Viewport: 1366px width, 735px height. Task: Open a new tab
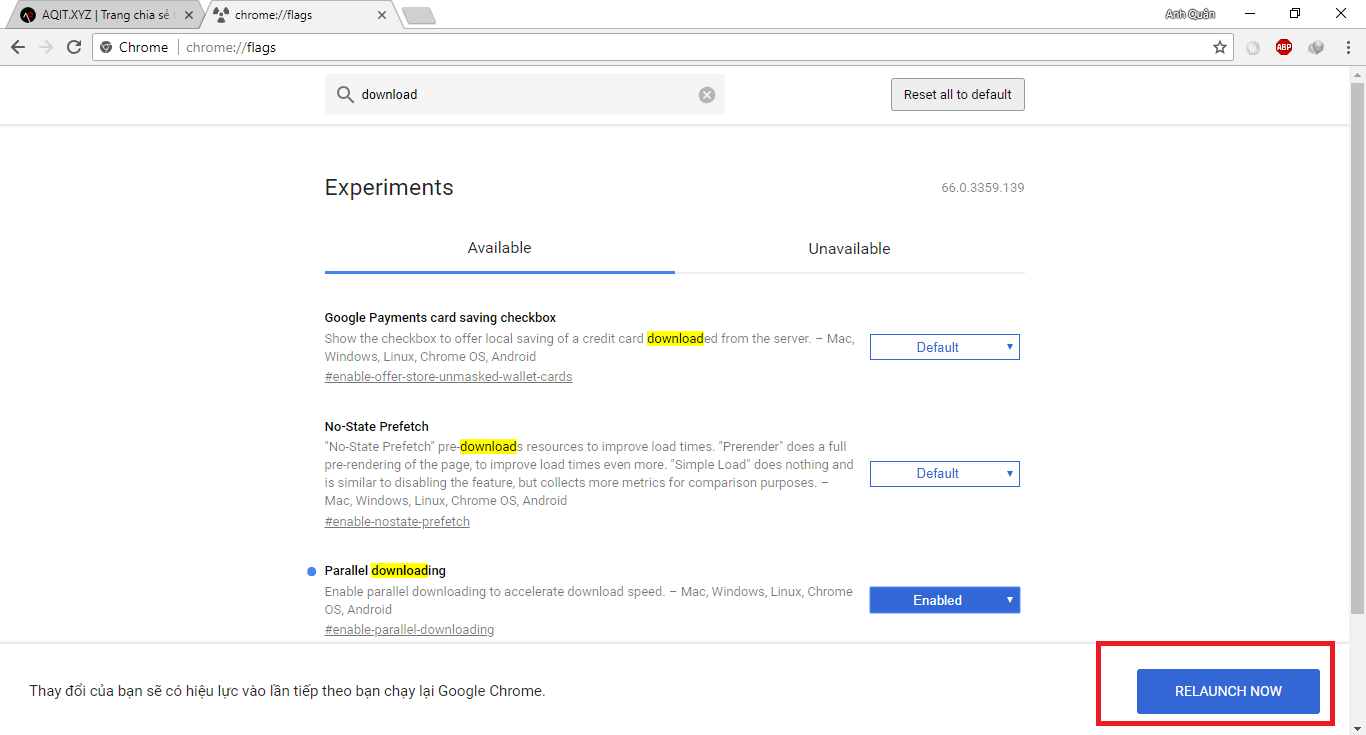click(418, 16)
